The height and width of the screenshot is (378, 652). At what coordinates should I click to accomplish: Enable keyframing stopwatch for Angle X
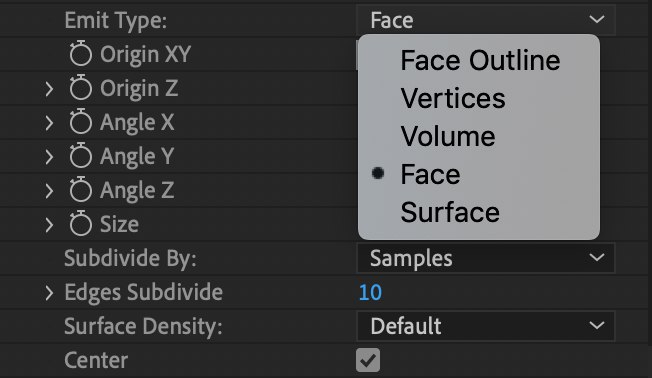pos(80,122)
